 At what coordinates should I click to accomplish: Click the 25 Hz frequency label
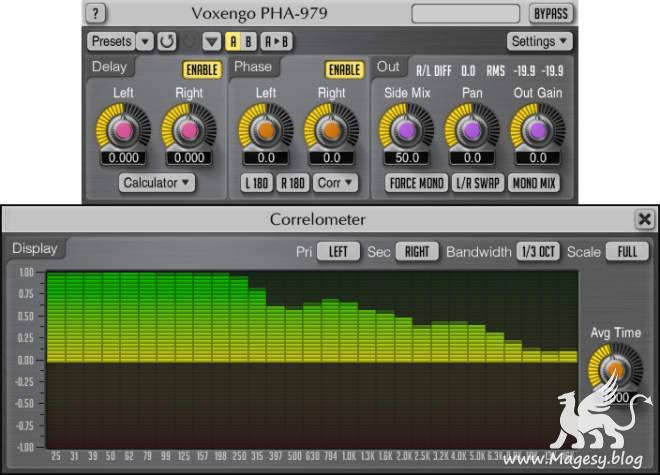pos(56,456)
